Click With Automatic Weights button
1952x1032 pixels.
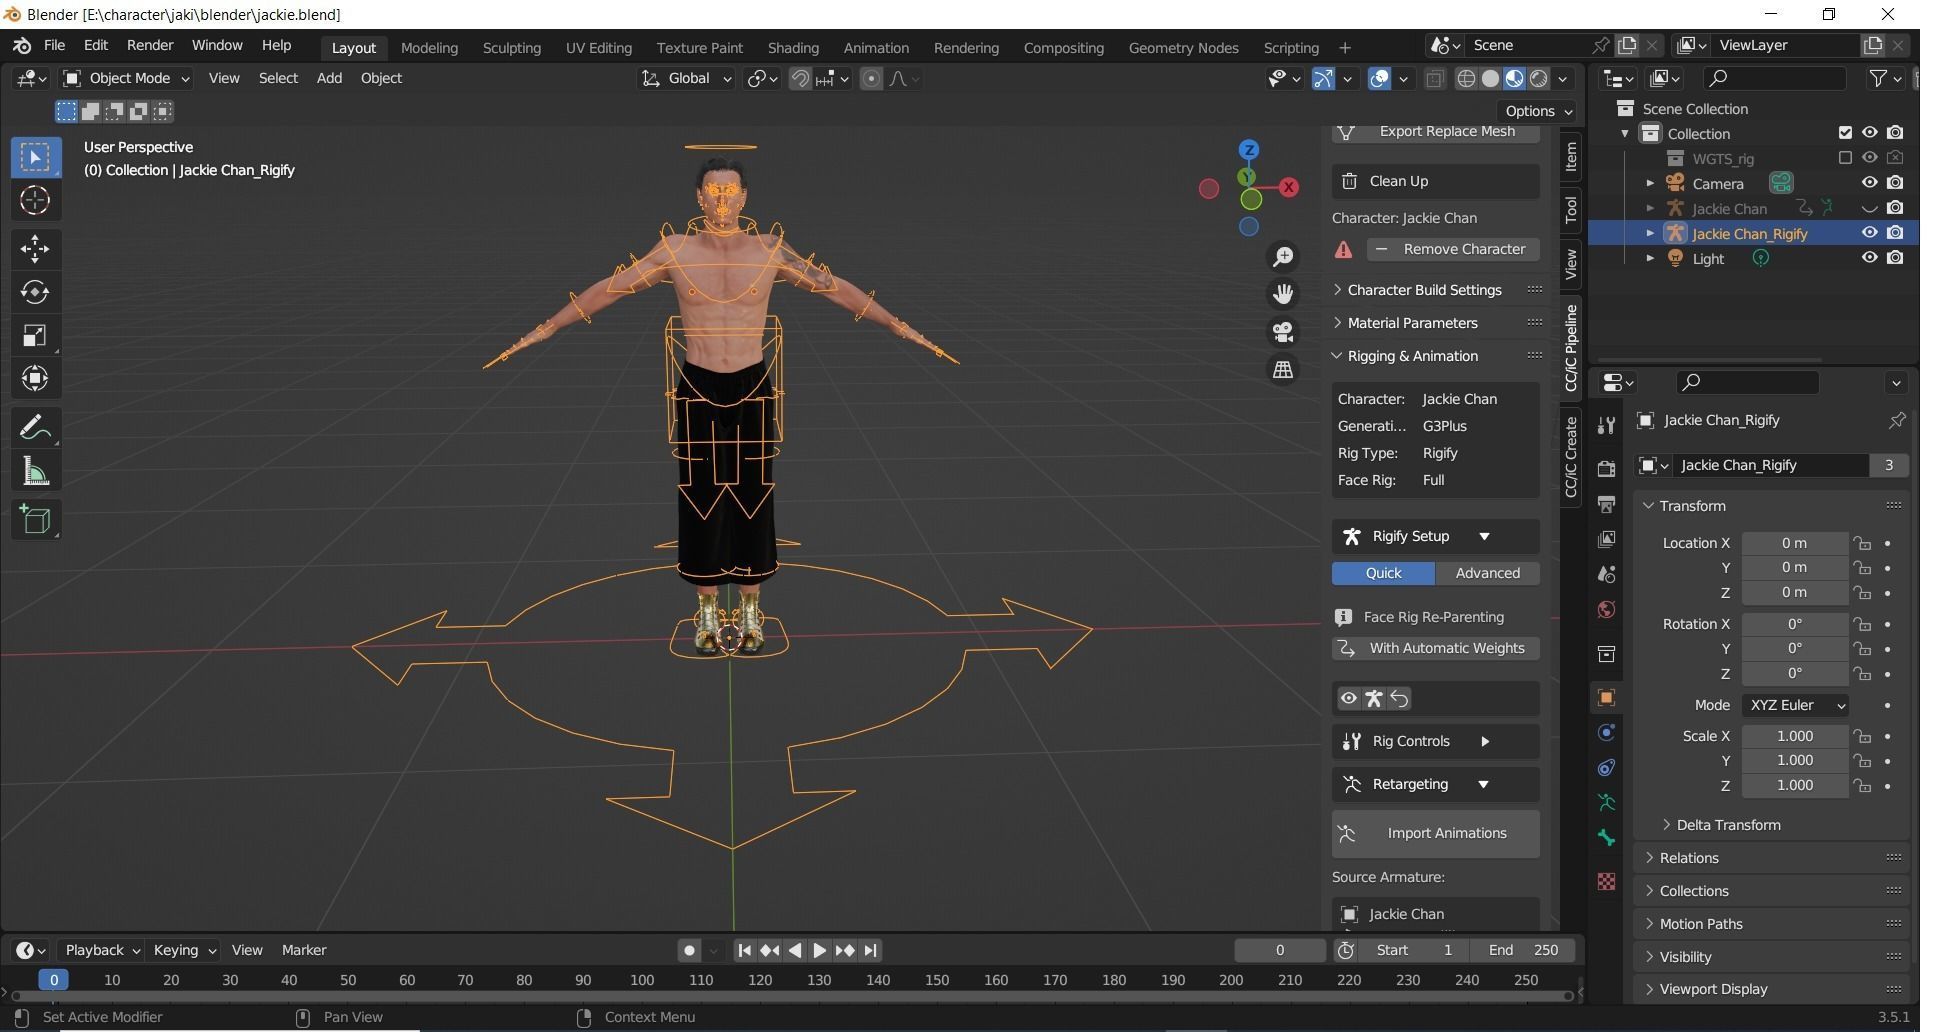pos(1436,648)
